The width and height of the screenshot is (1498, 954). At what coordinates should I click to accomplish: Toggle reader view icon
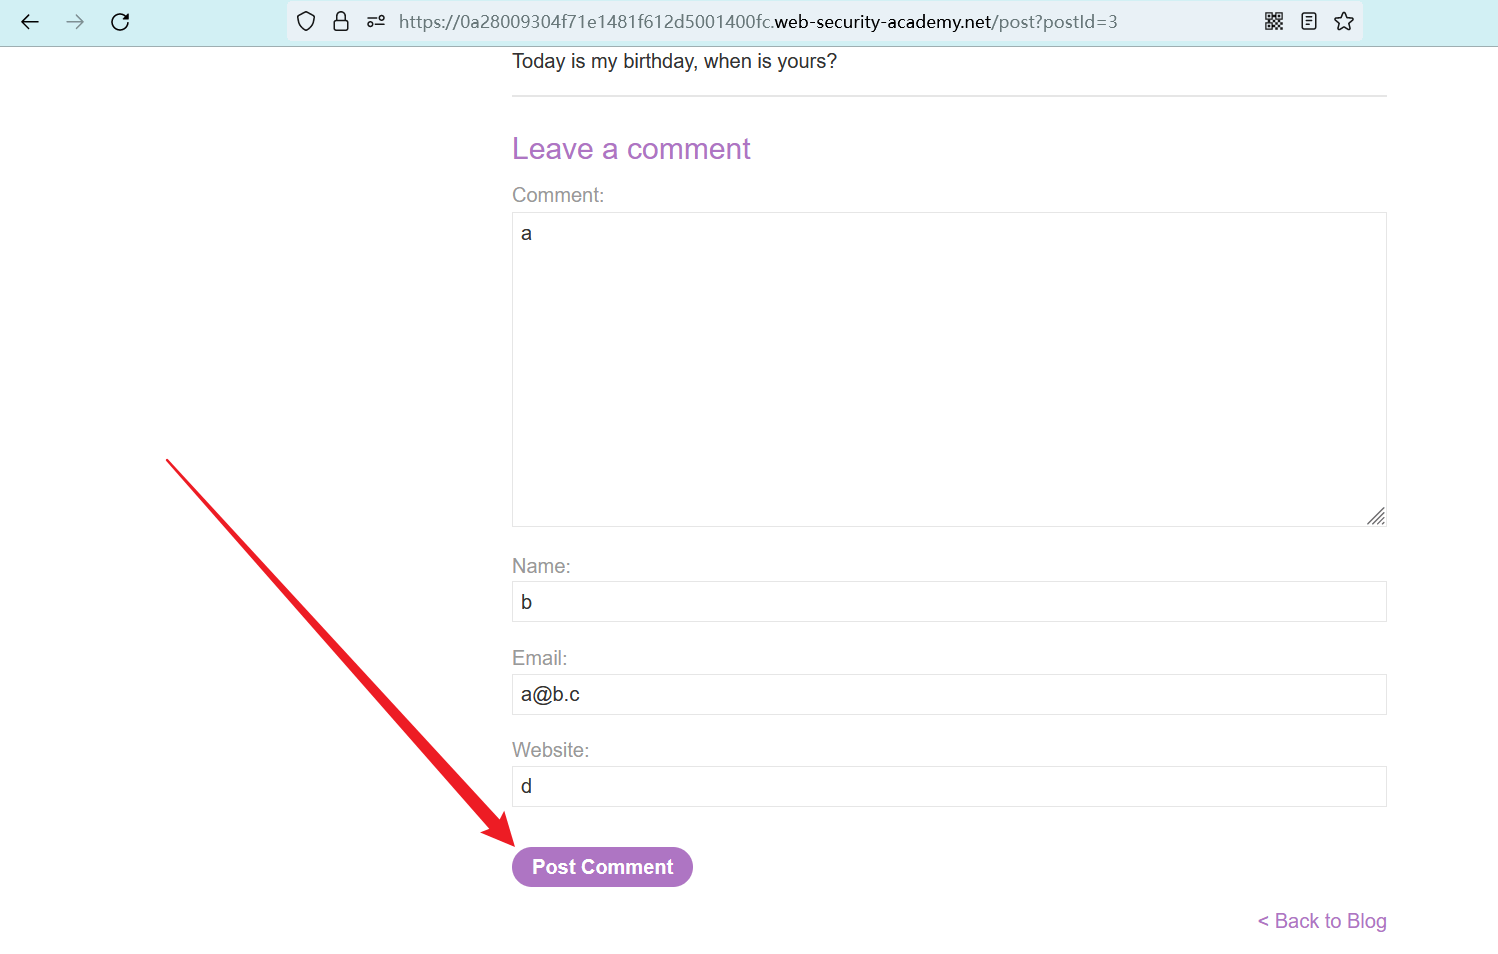1309,21
